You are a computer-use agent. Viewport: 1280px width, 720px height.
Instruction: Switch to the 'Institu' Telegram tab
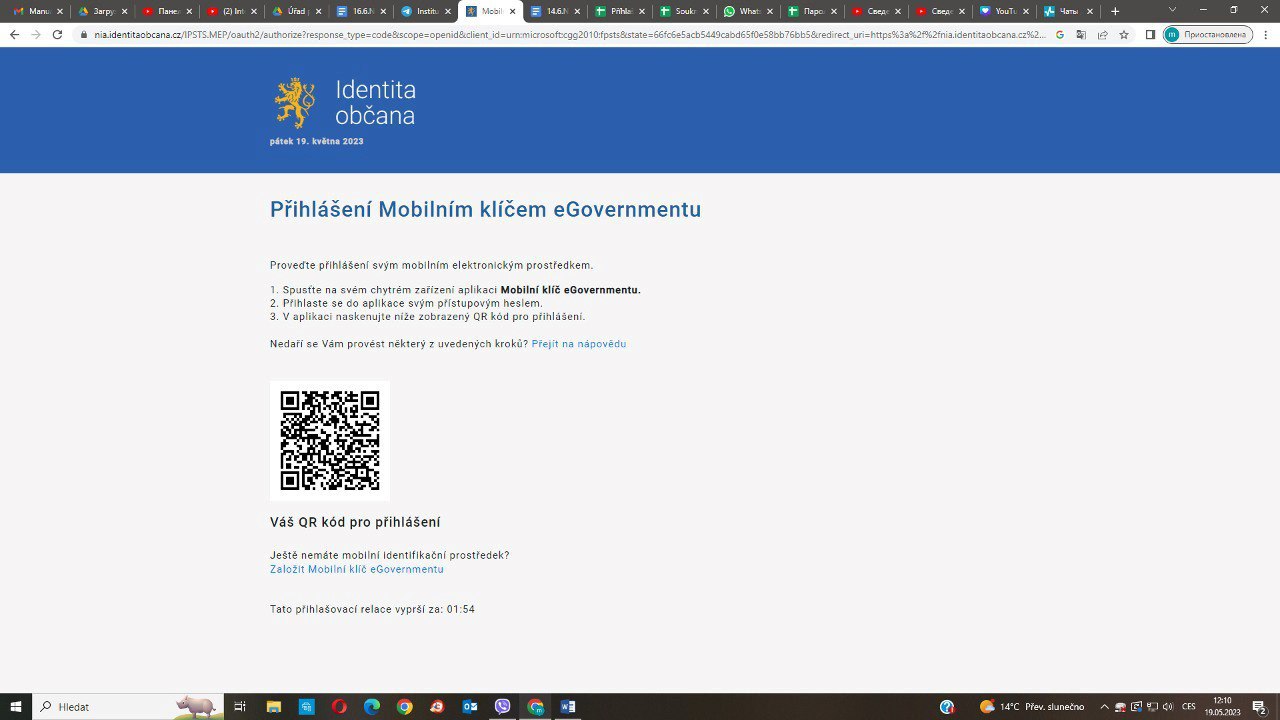[427, 11]
